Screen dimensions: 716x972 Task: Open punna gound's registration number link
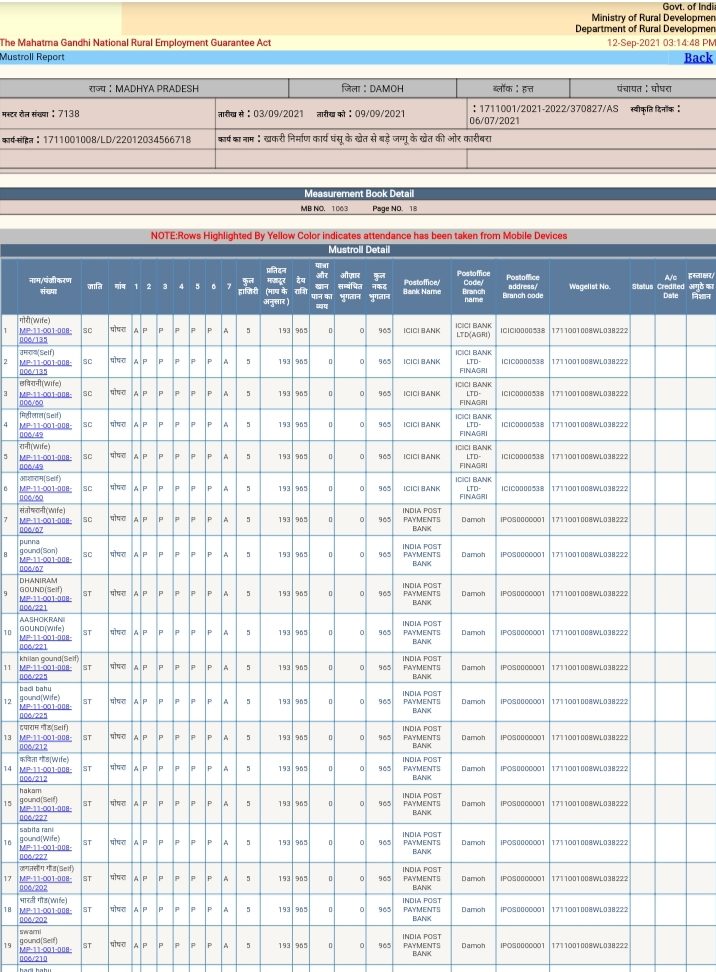[x=45, y=564]
